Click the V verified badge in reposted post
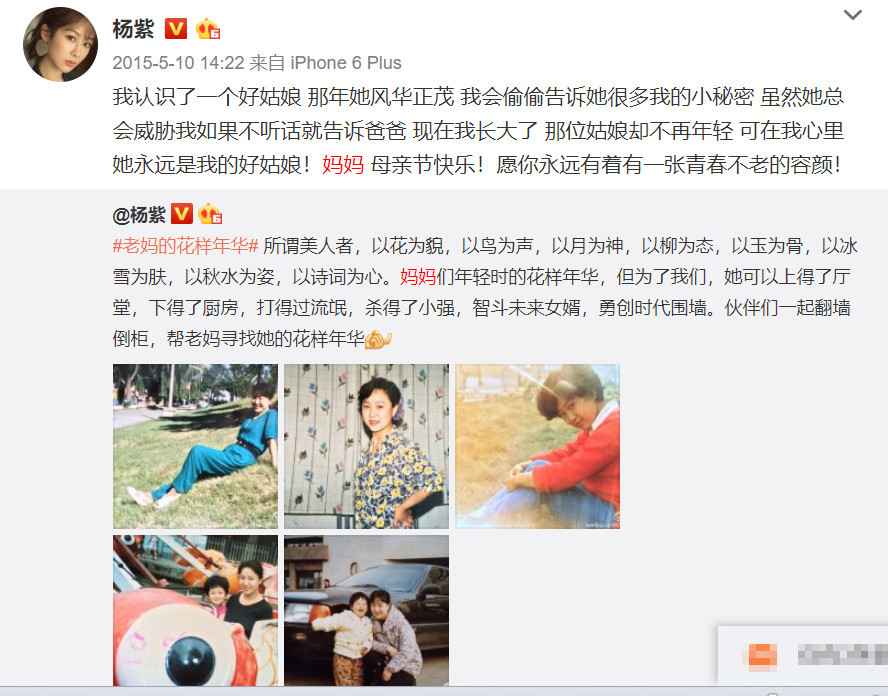The width and height of the screenshot is (888, 696). [182, 214]
